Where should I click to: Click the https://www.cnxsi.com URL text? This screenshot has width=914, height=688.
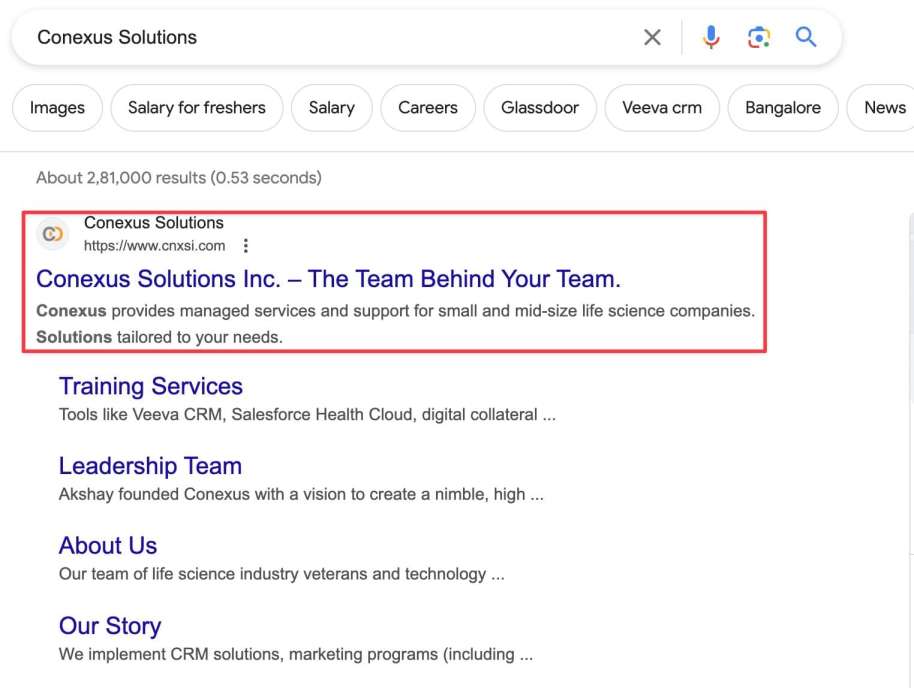tap(154, 246)
